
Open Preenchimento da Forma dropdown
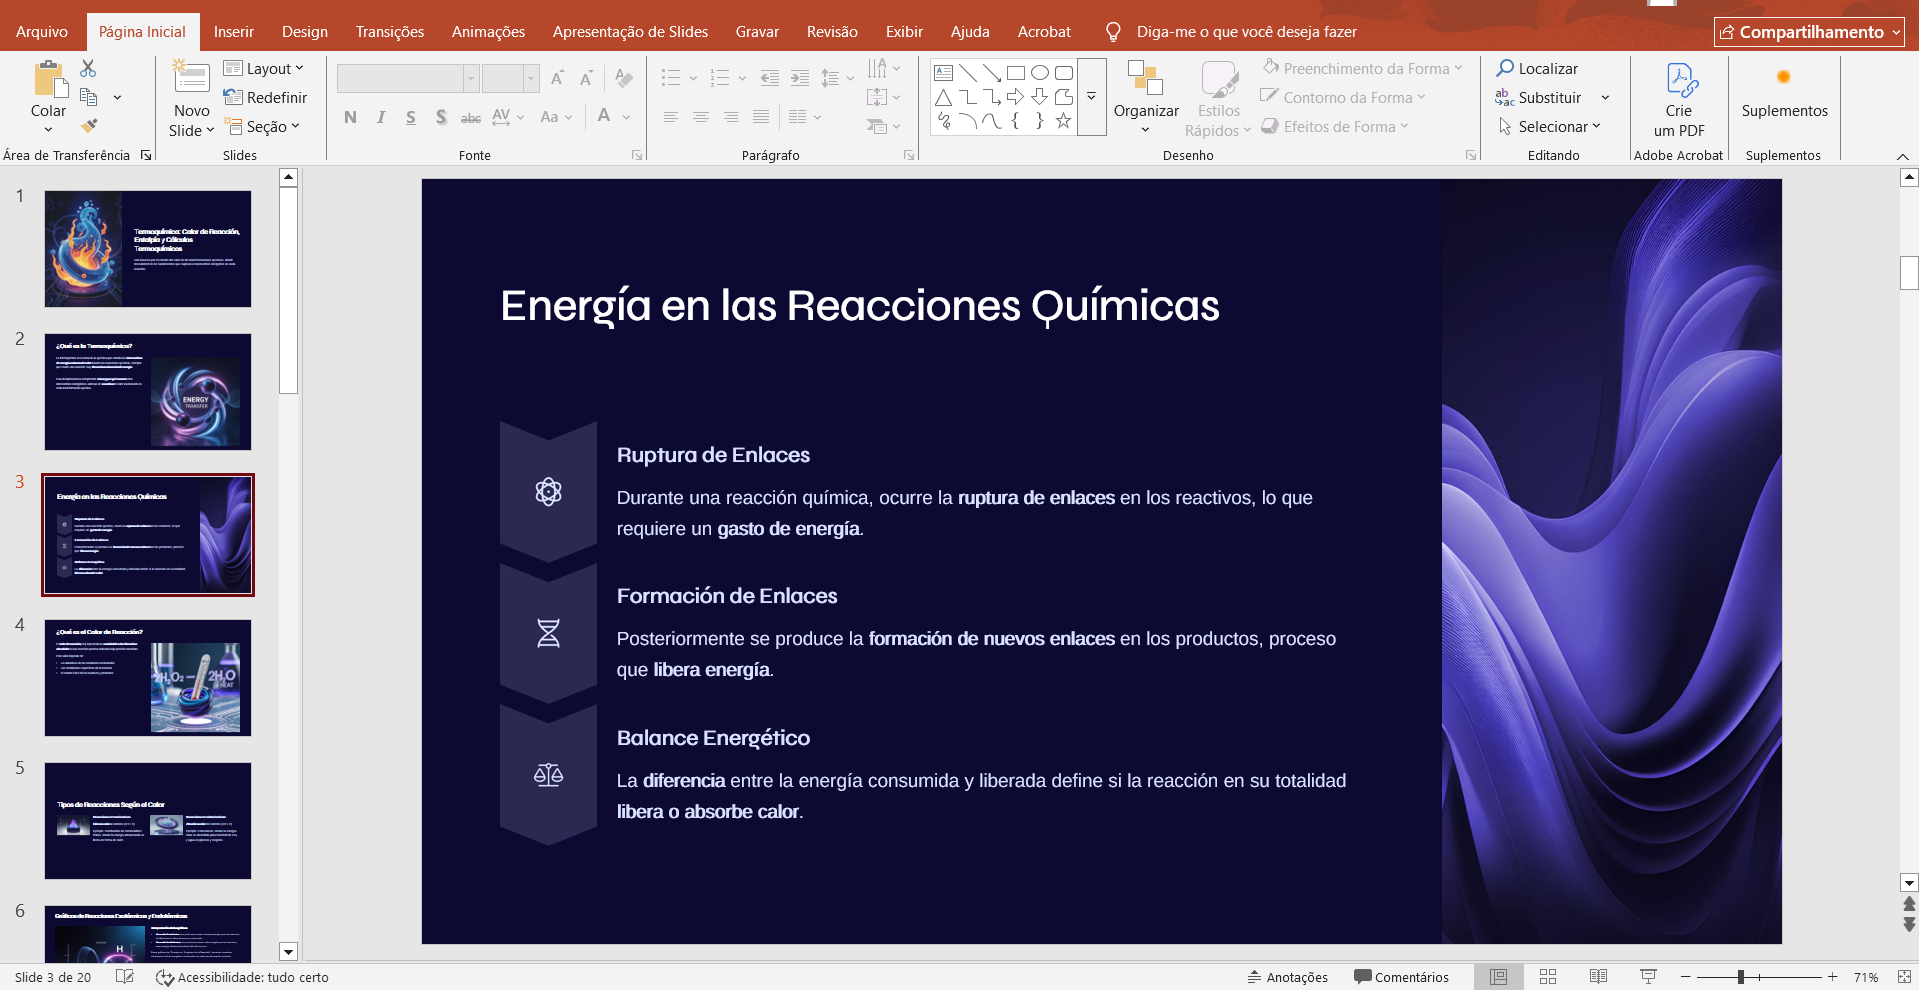[1363, 68]
